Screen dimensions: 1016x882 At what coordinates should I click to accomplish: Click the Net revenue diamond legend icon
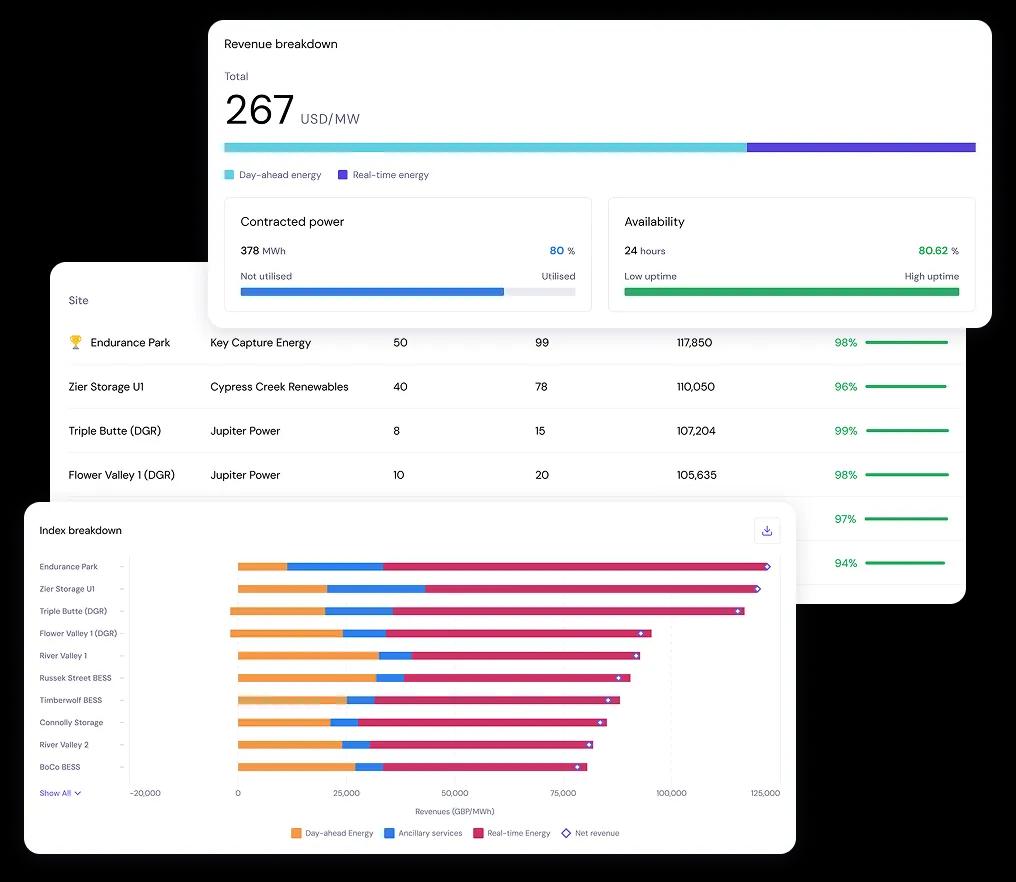pos(566,833)
